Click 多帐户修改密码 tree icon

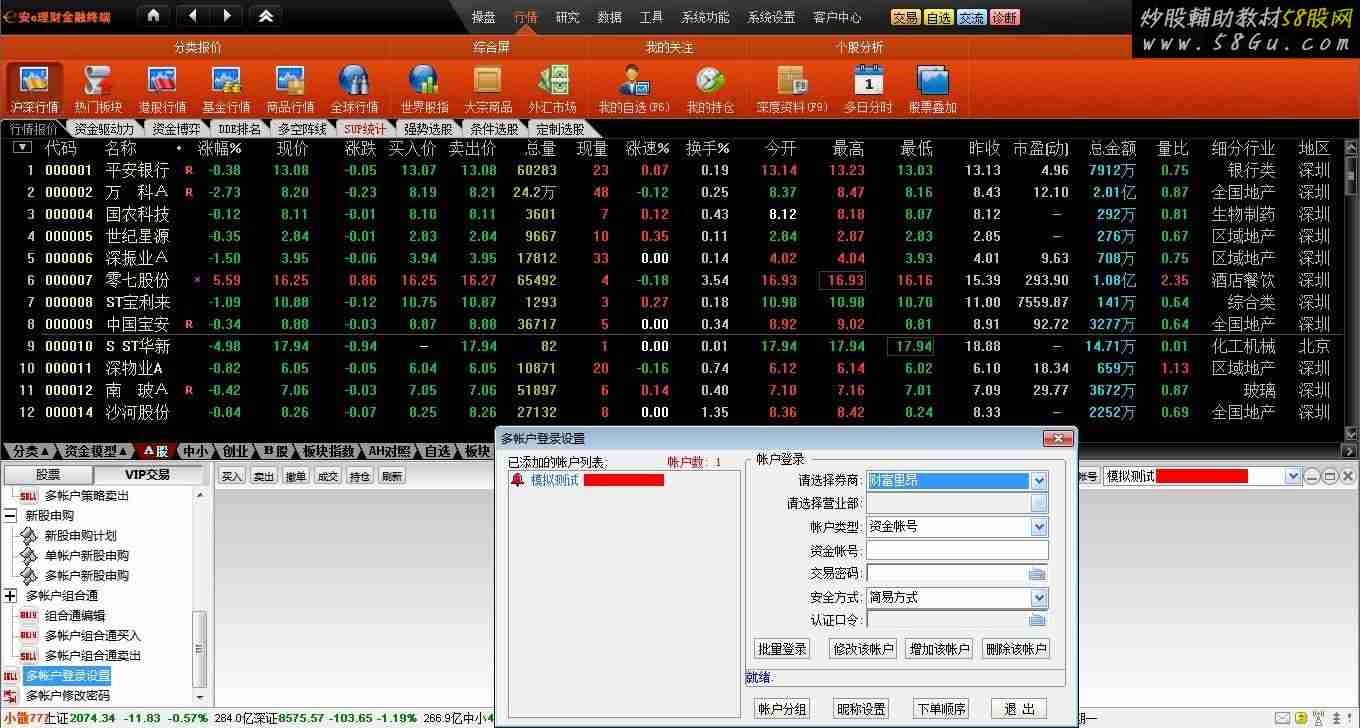tap(10, 695)
